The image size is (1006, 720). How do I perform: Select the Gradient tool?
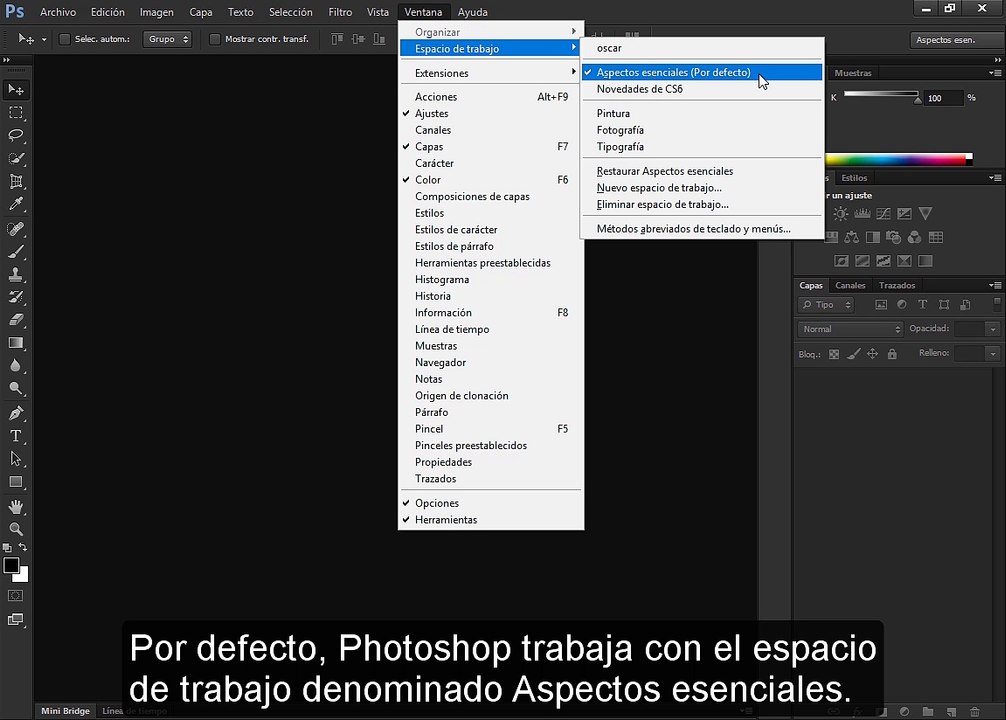click(x=15, y=343)
